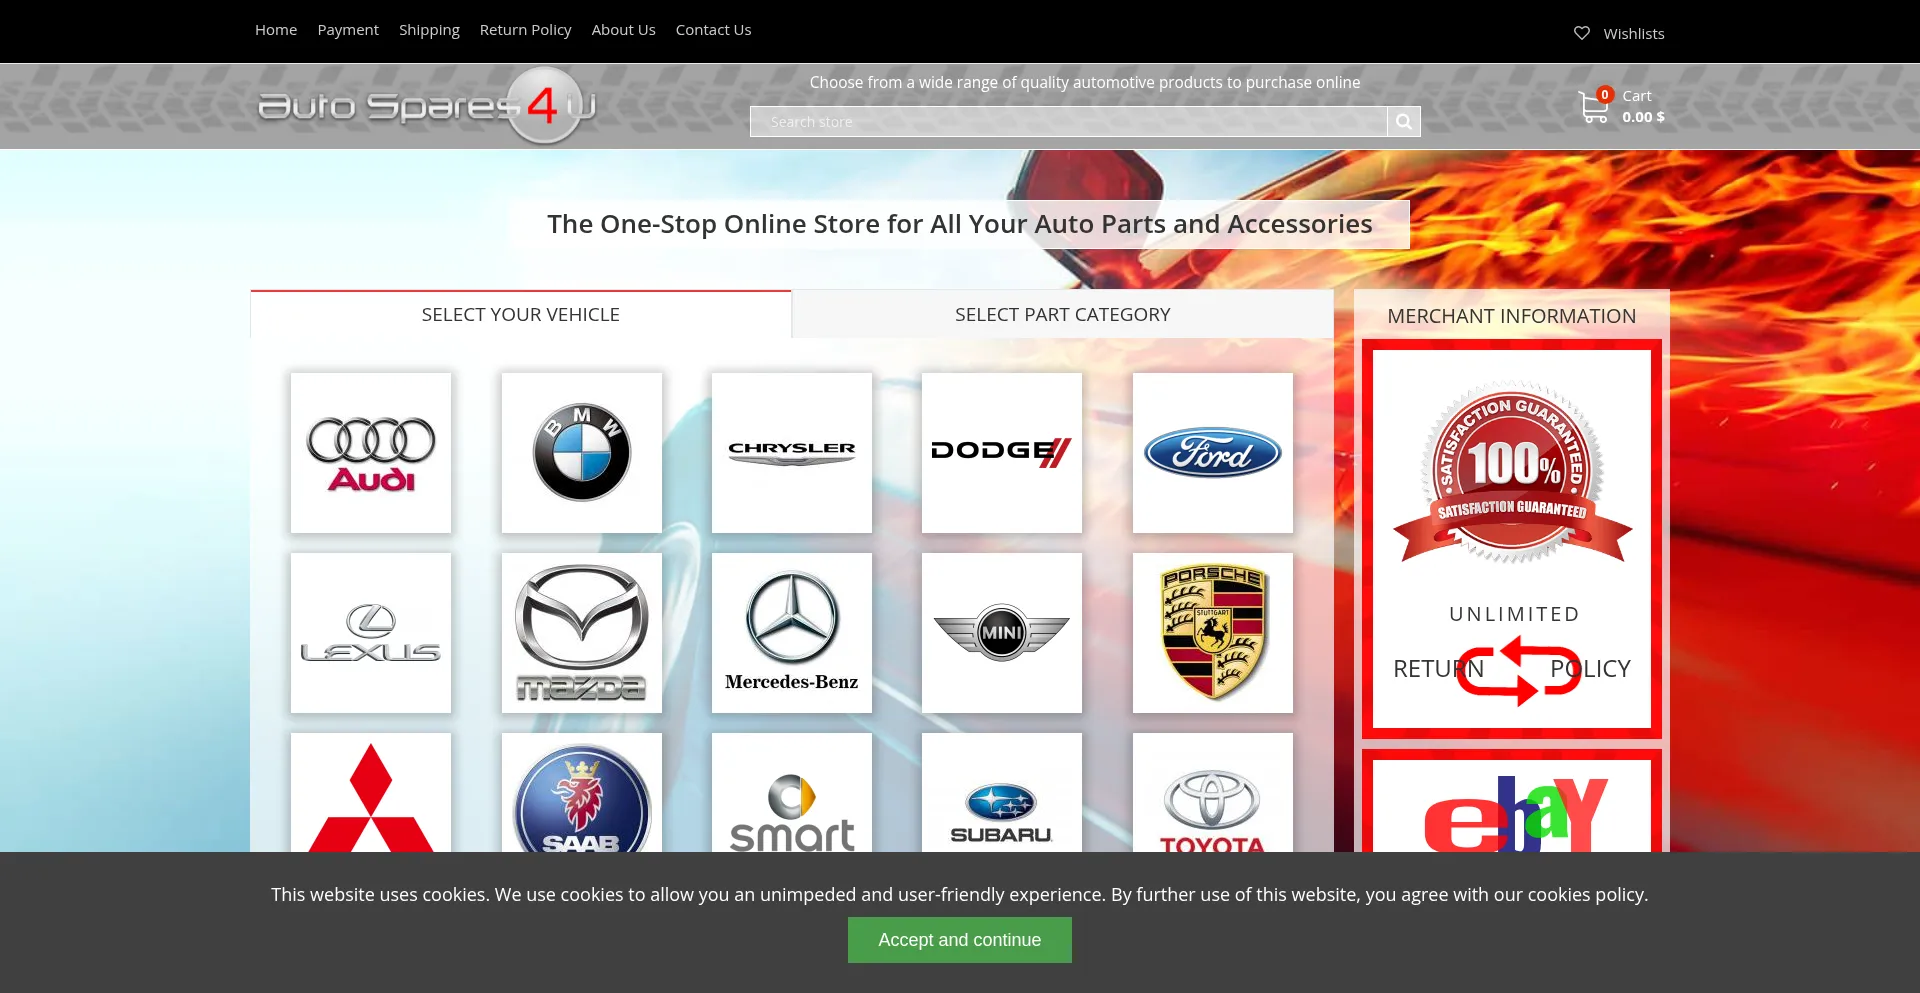Image resolution: width=1920 pixels, height=993 pixels.
Task: Open the Shipping page link
Action: pos(429,30)
